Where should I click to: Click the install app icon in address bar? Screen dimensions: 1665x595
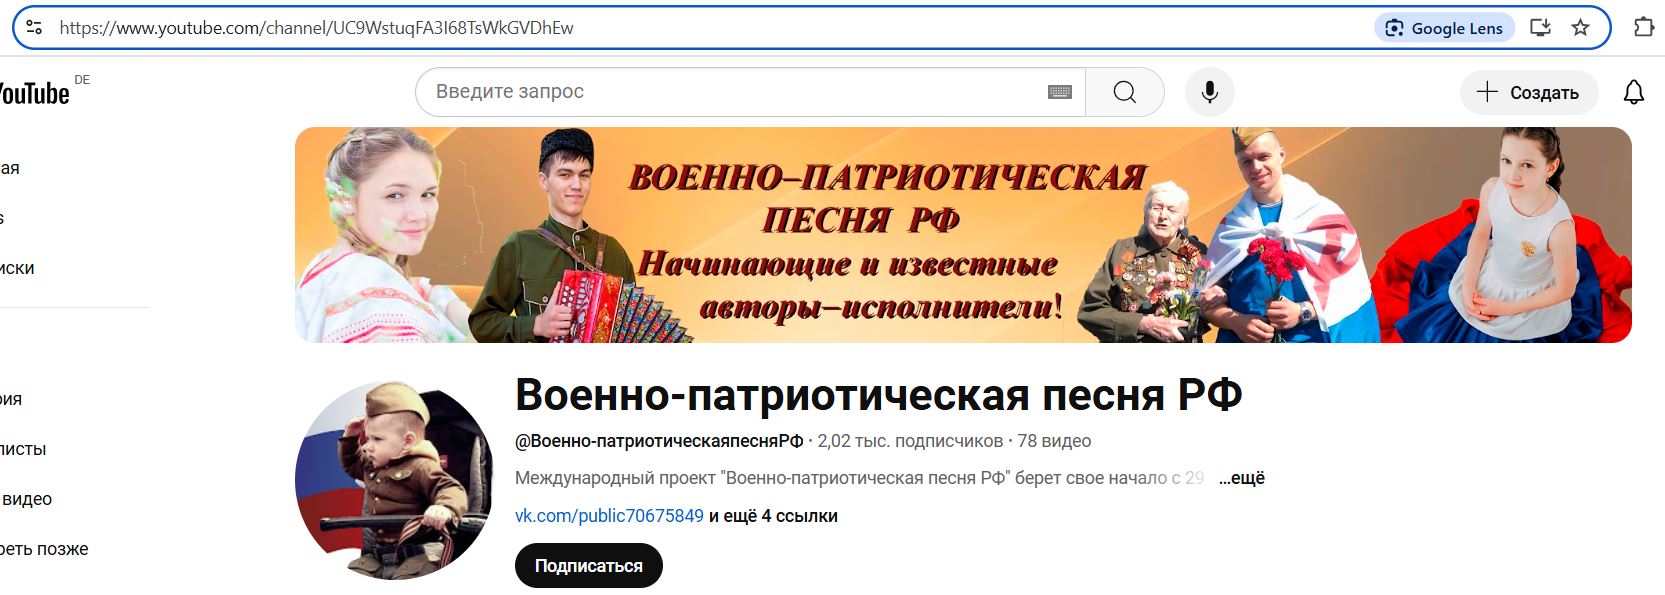pyautogui.click(x=1541, y=28)
